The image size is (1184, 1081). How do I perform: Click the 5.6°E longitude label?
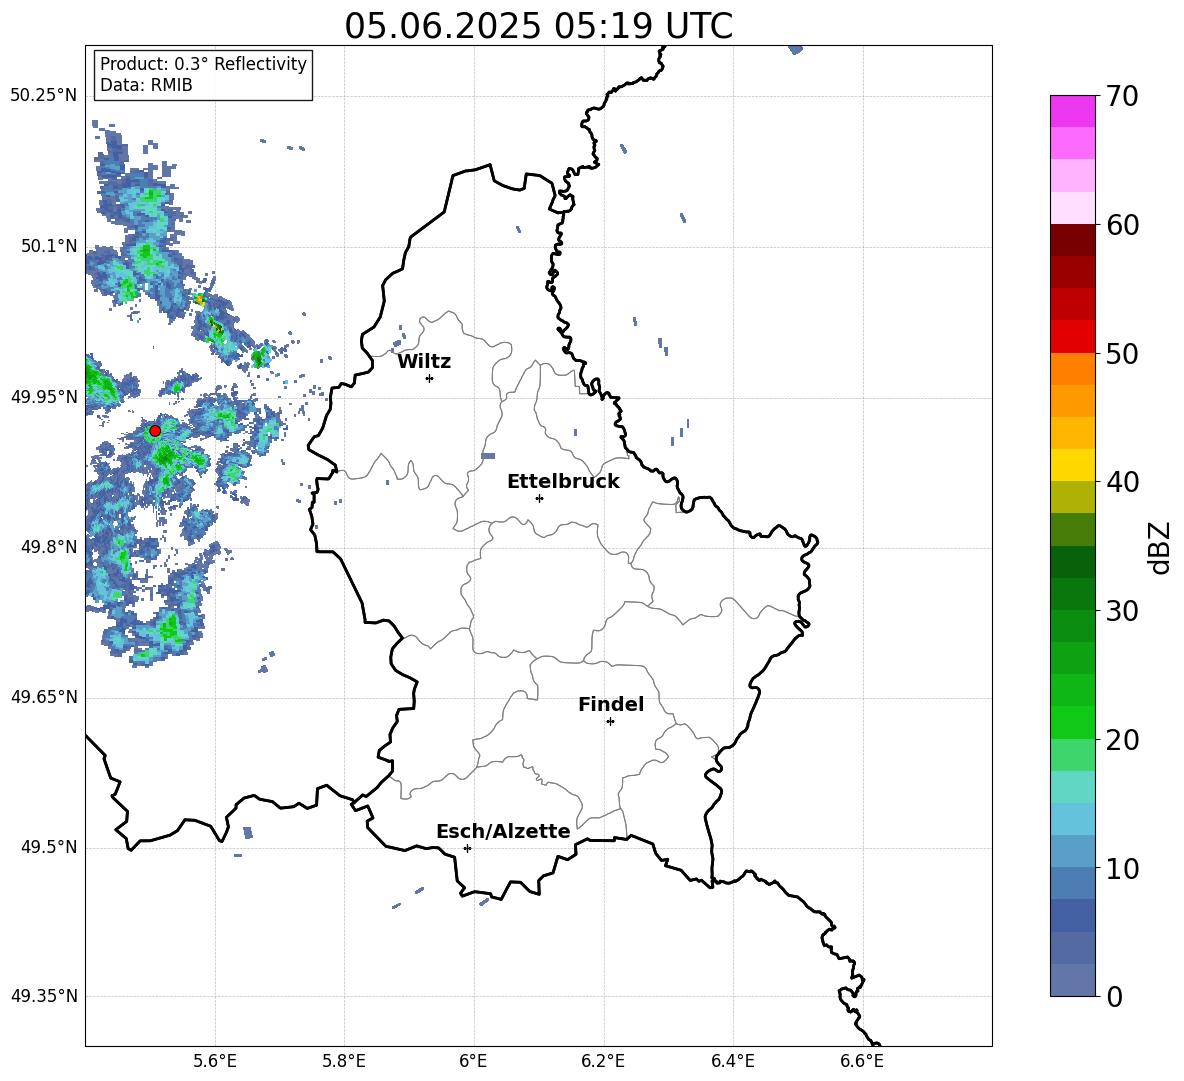click(215, 1061)
